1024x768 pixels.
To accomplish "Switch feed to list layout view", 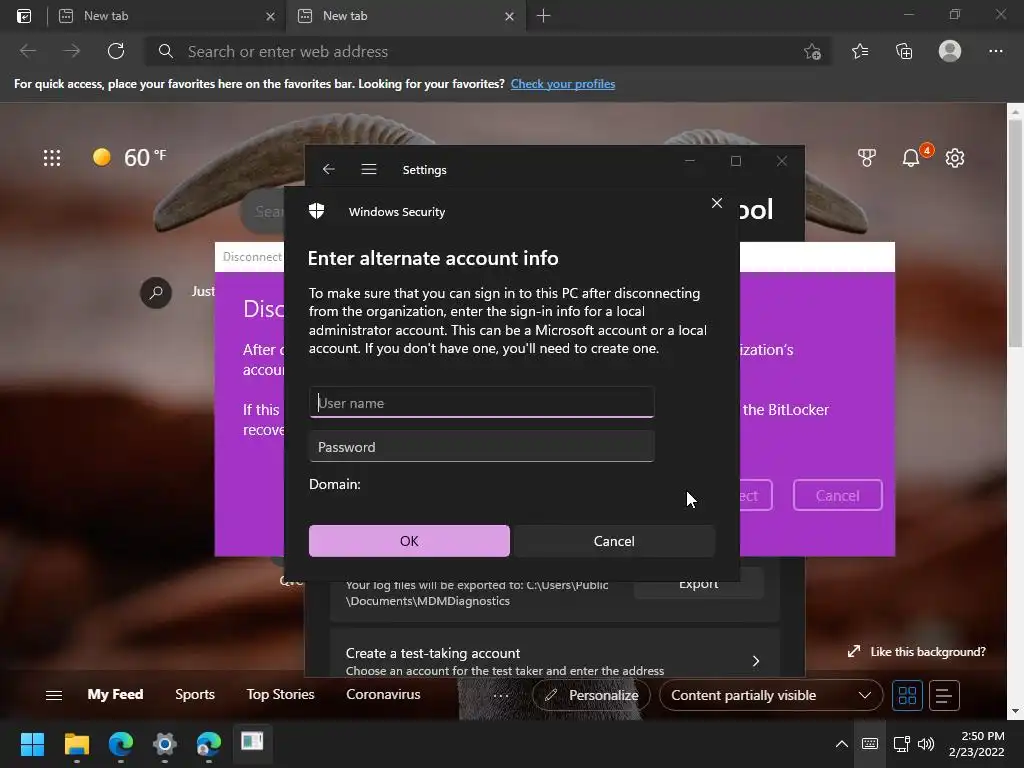I will [x=944, y=696].
